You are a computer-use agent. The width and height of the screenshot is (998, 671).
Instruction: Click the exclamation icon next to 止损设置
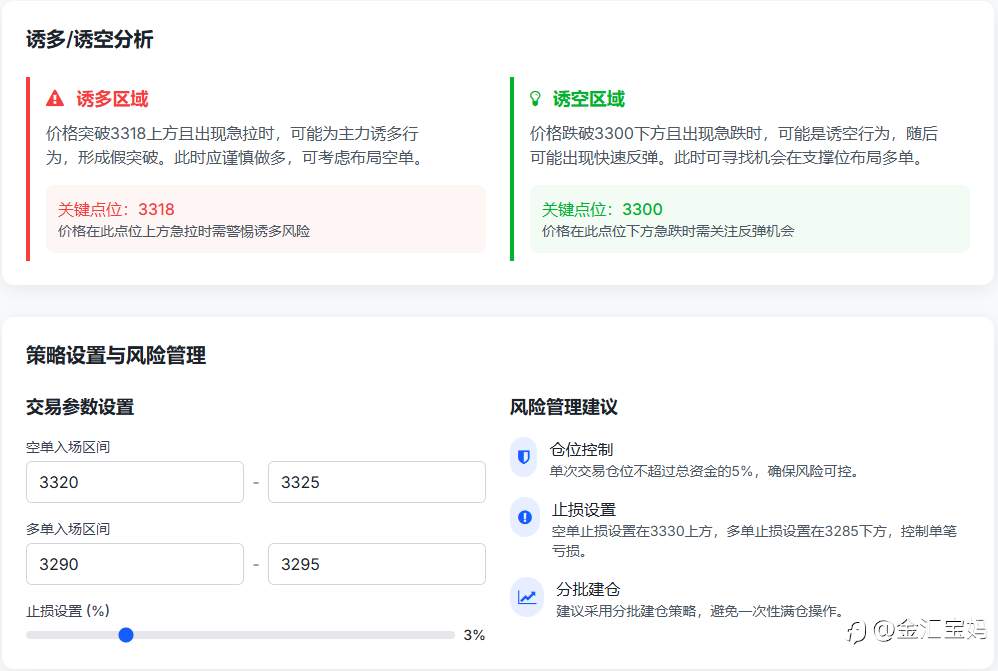tap(525, 517)
